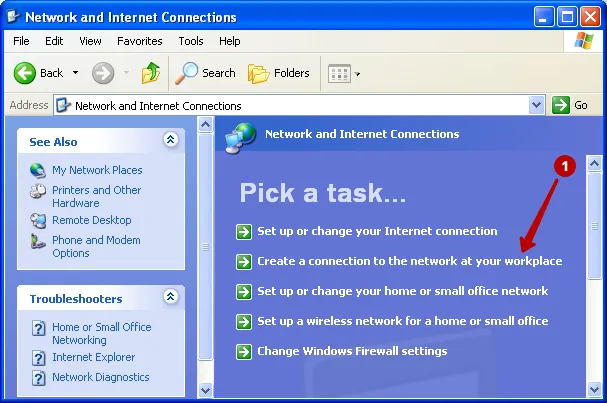Select Set up or change your Internet connection
The height and width of the screenshot is (403, 607).
pos(377,231)
